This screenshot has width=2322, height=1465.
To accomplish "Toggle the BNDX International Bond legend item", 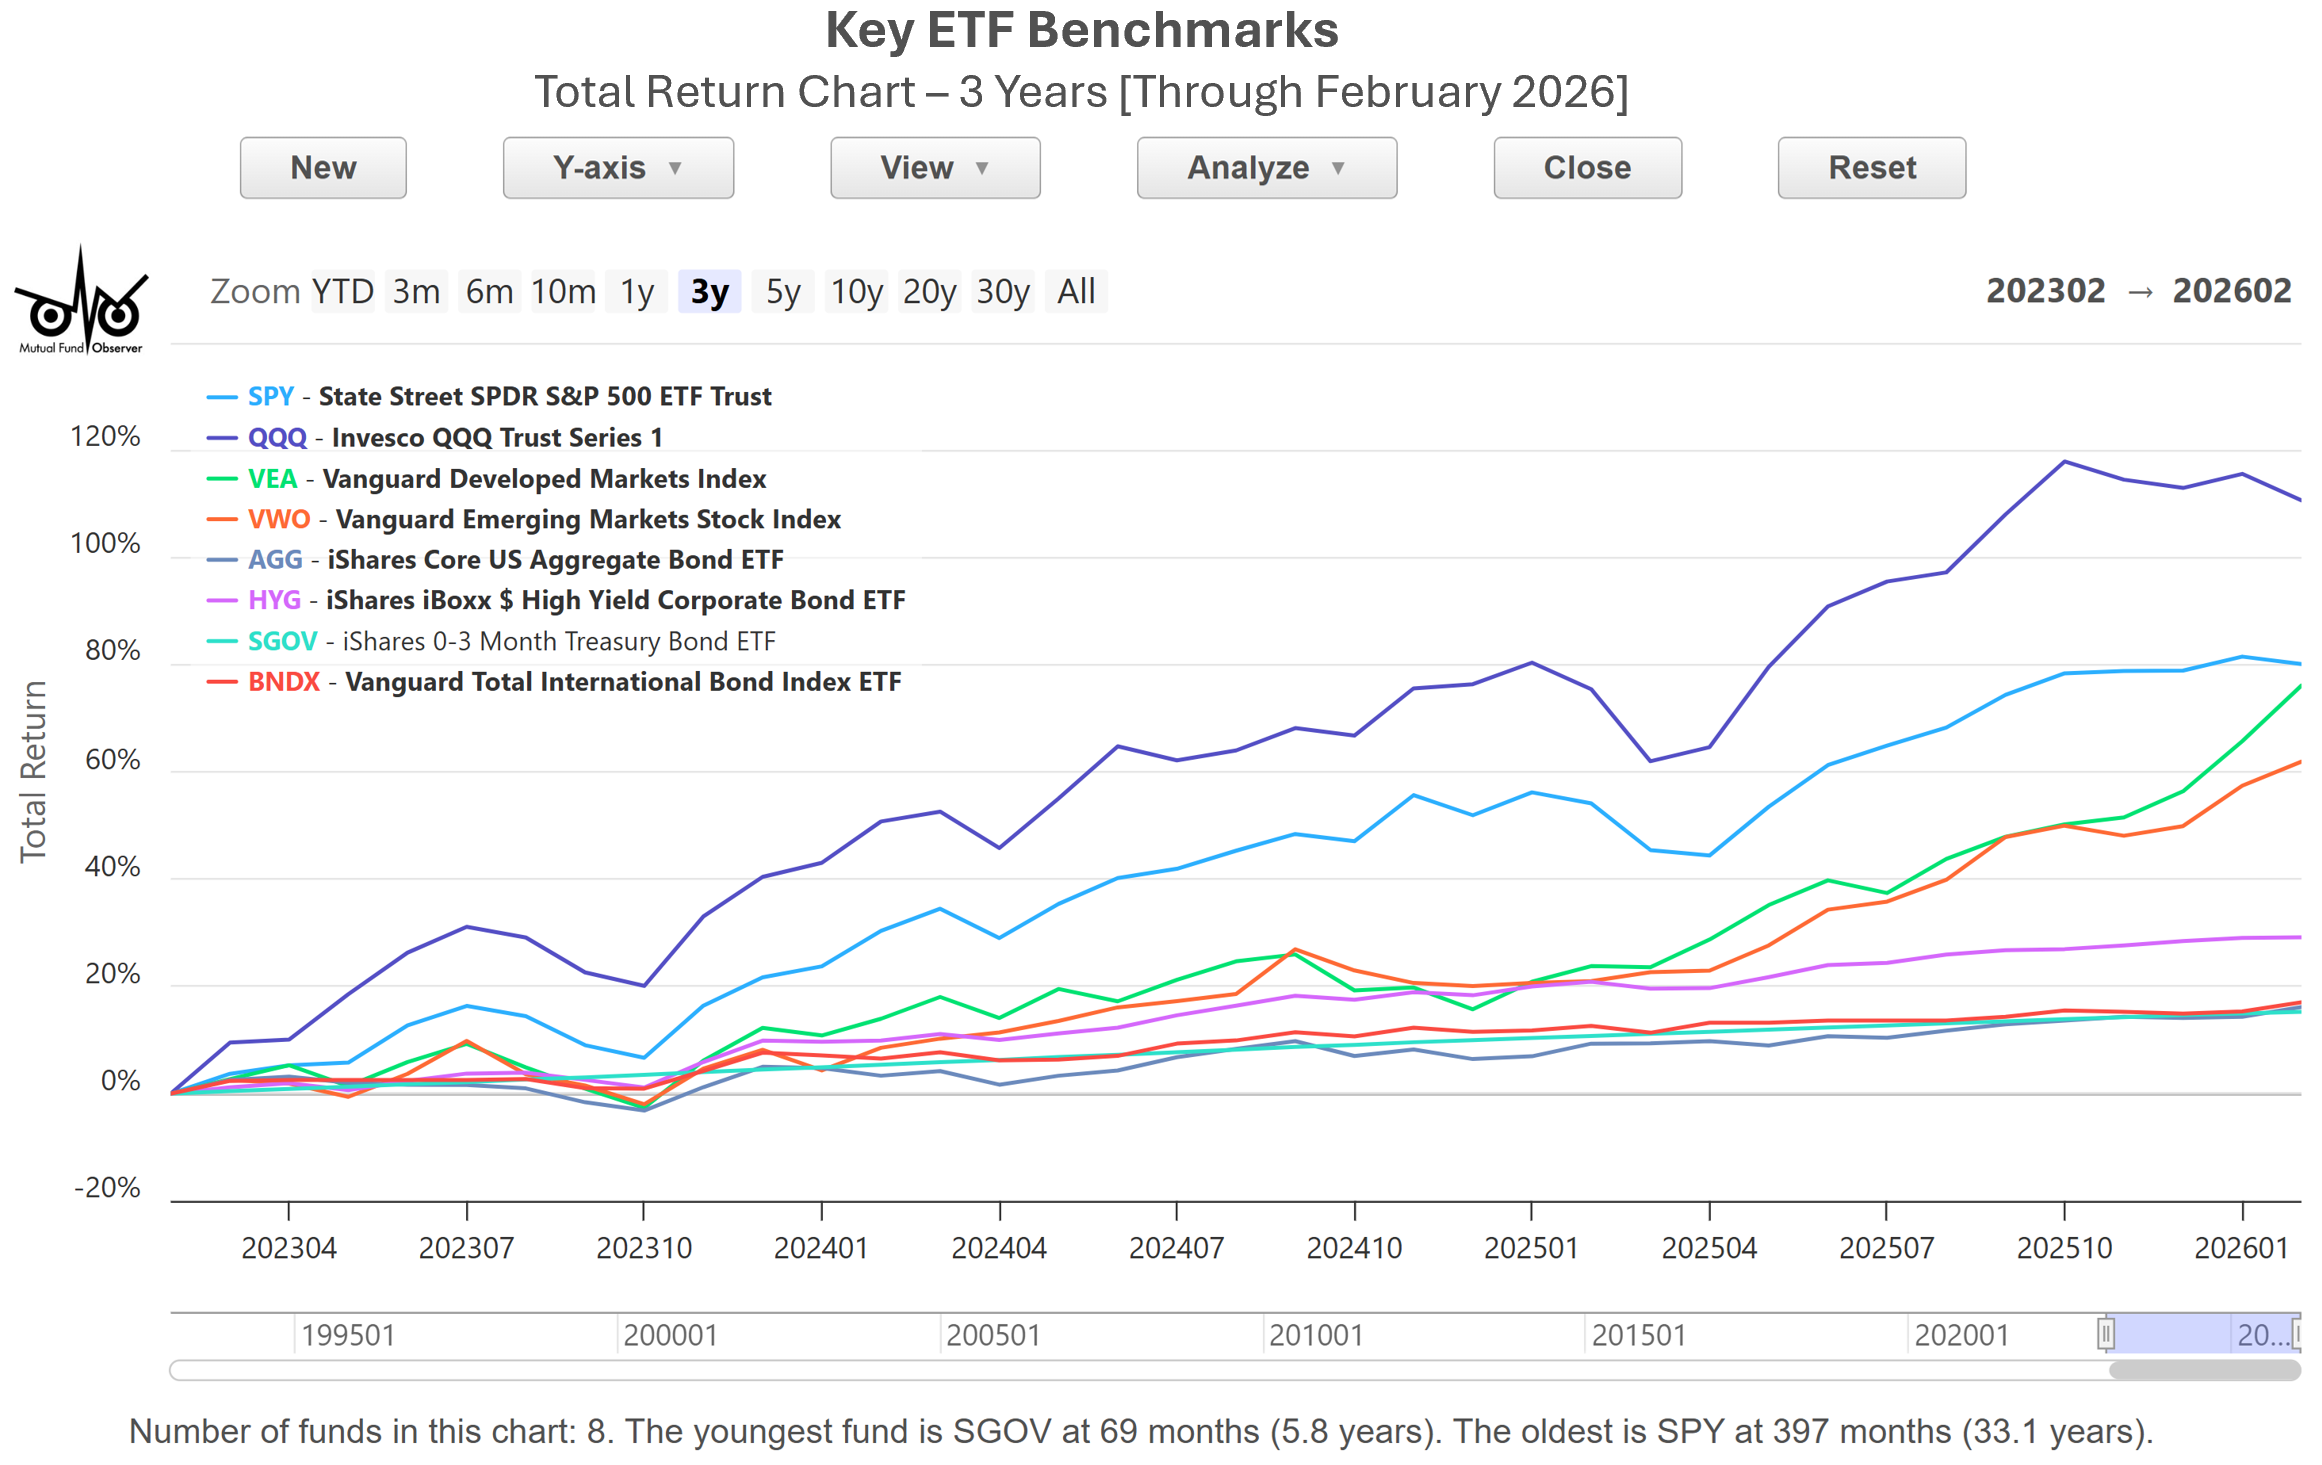I will point(573,682).
